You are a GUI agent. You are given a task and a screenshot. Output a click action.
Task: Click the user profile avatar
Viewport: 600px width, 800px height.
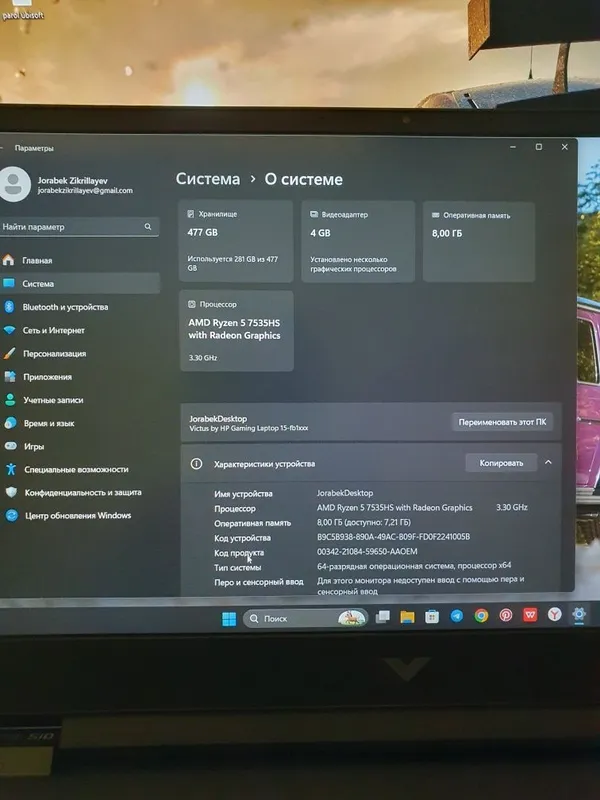click(14, 184)
